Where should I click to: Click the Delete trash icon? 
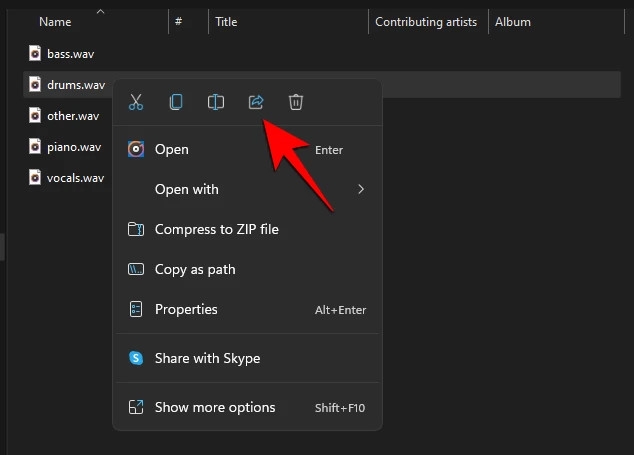296,102
